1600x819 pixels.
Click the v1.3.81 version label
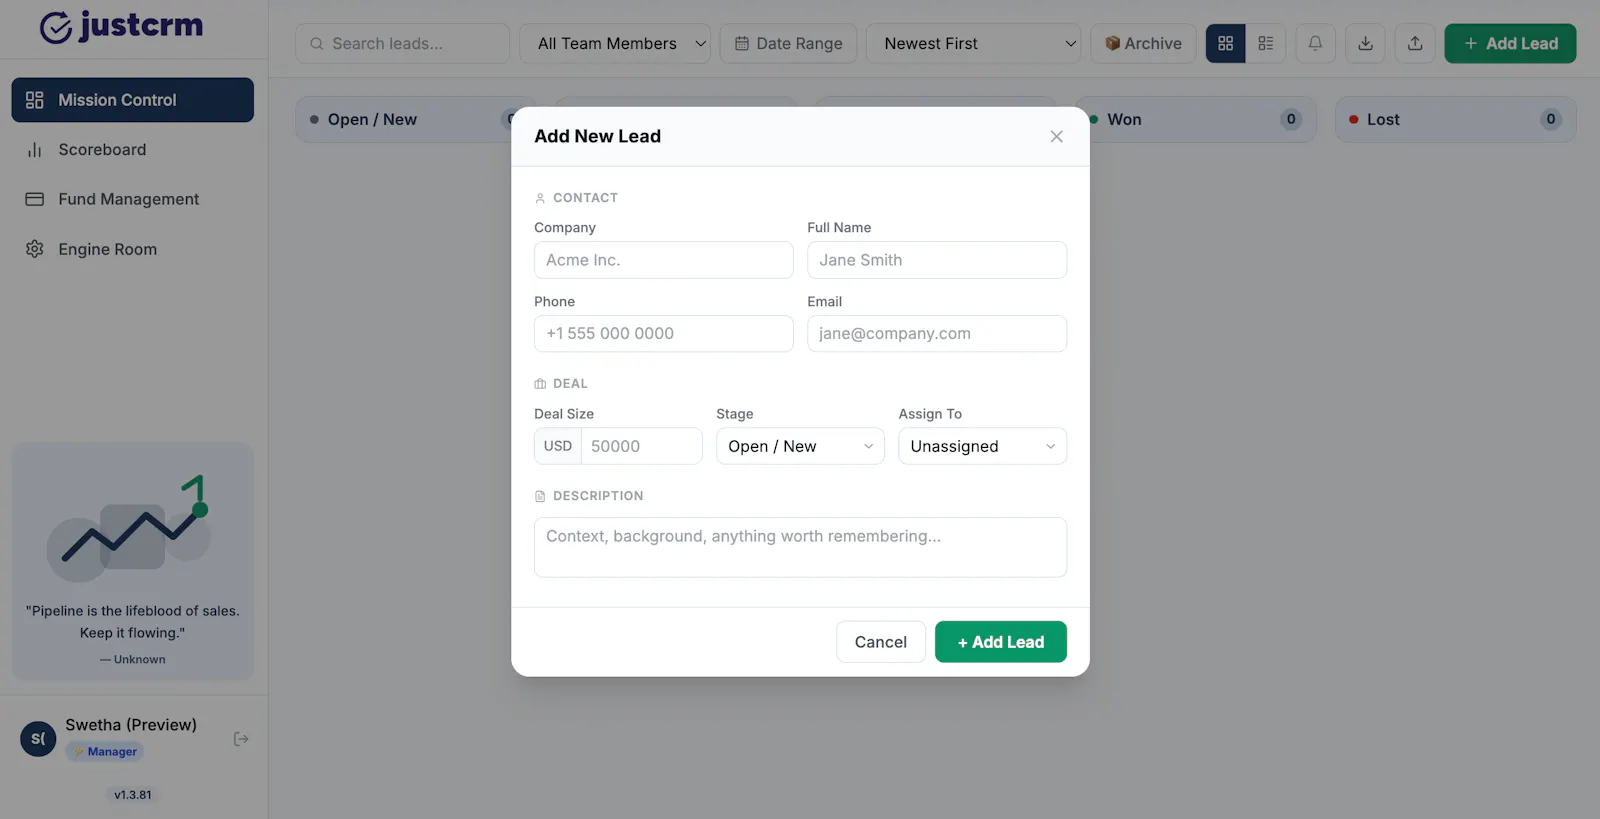point(133,795)
